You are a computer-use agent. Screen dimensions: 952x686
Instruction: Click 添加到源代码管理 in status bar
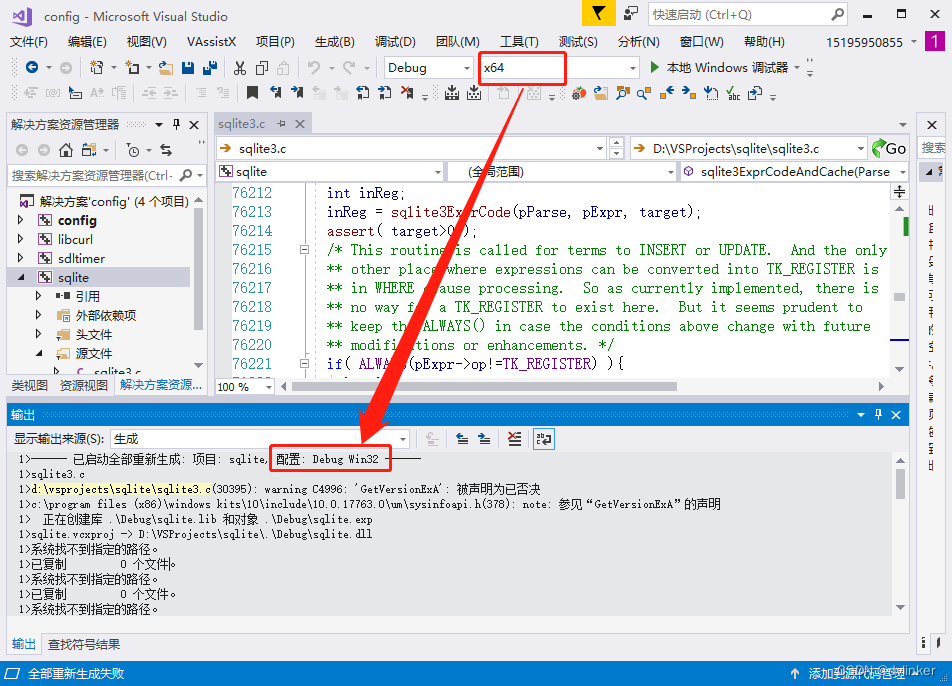[x=857, y=673]
